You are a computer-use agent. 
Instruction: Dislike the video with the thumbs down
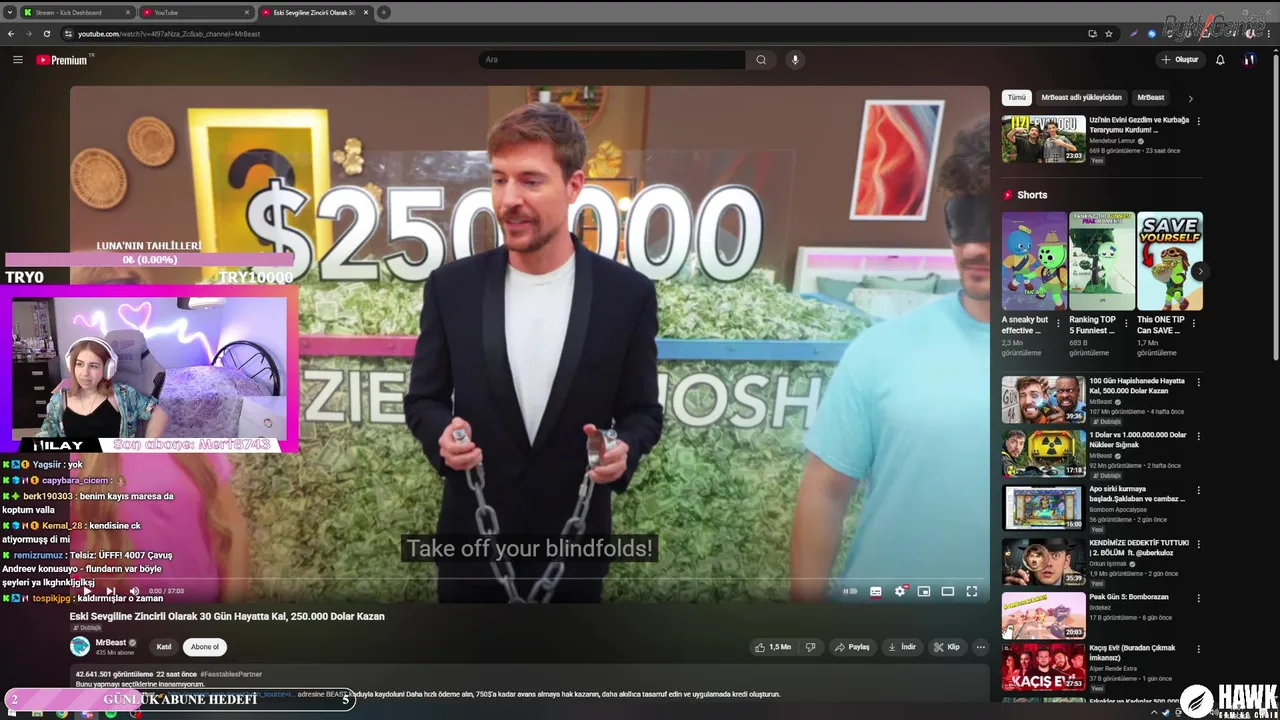(811, 647)
